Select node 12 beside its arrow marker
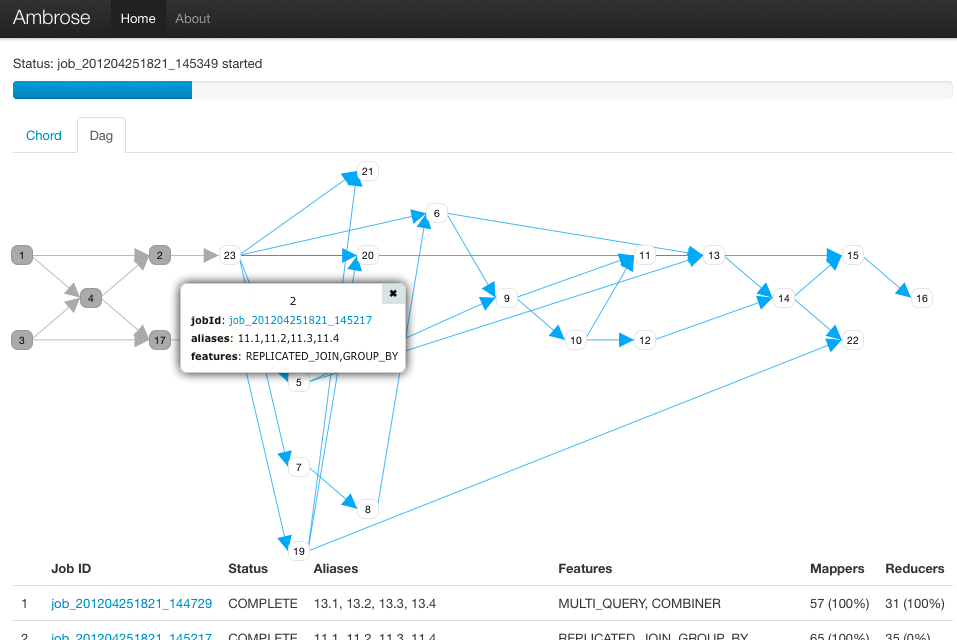This screenshot has height=640, width=957. 644,340
